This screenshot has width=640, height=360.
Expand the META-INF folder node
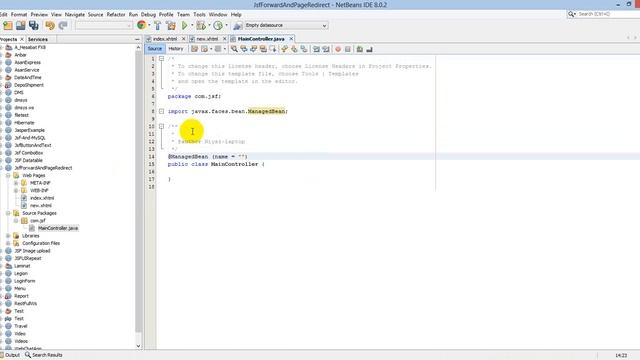click(16, 183)
